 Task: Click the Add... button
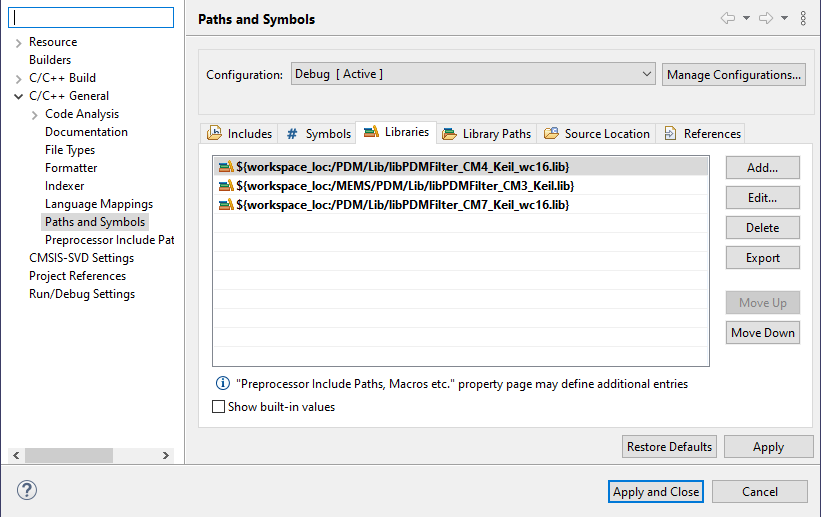pyautogui.click(x=762, y=168)
